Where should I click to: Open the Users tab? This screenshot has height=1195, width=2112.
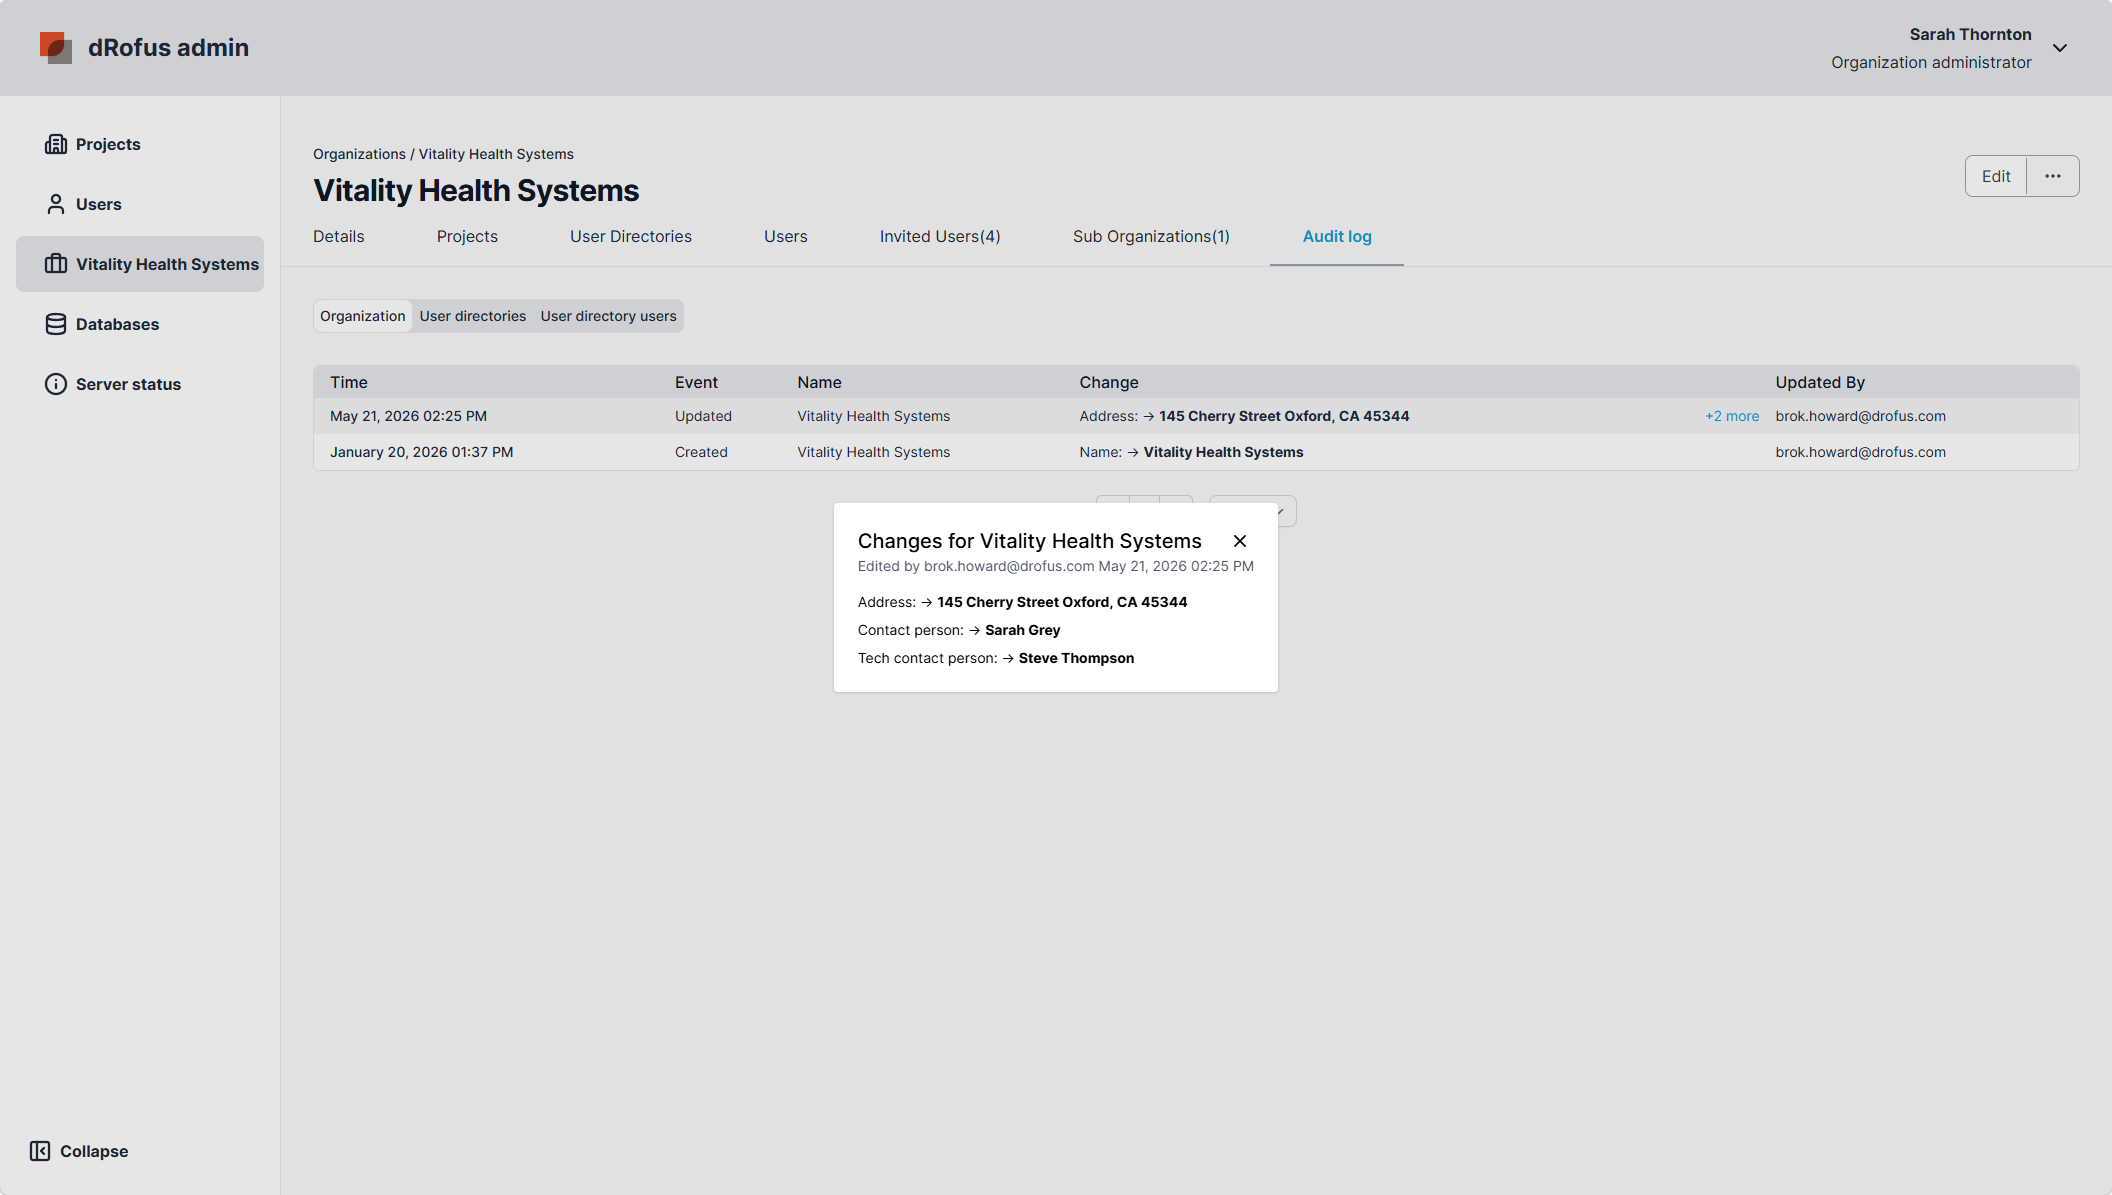pyautogui.click(x=786, y=236)
